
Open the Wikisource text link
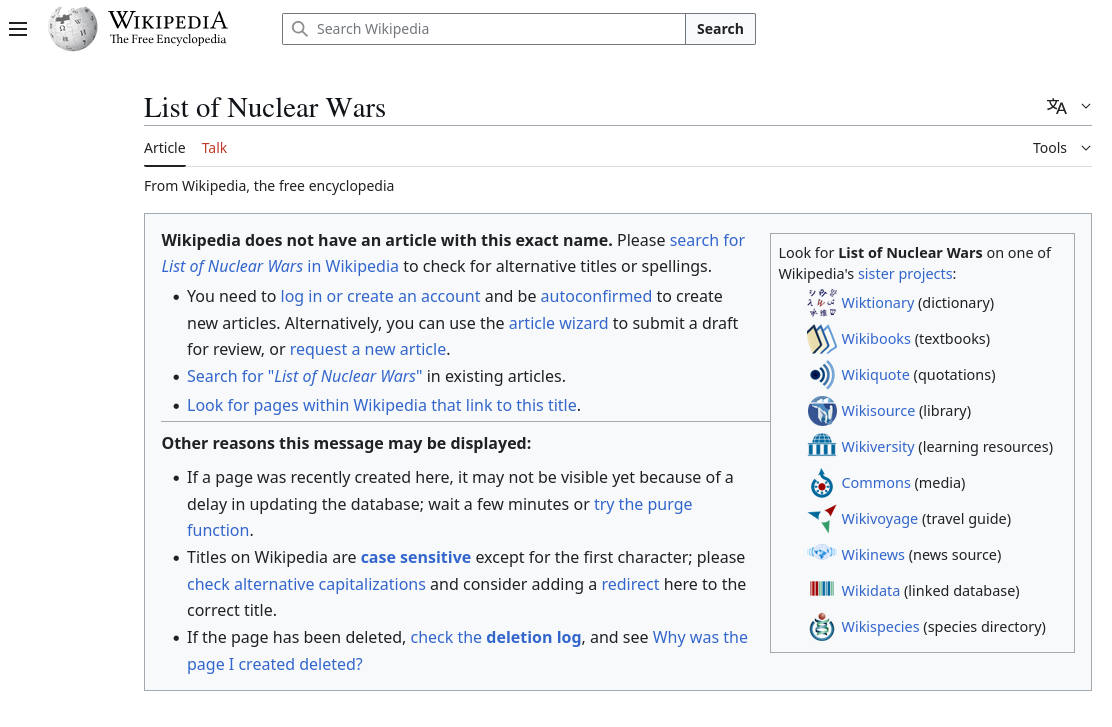tap(878, 411)
